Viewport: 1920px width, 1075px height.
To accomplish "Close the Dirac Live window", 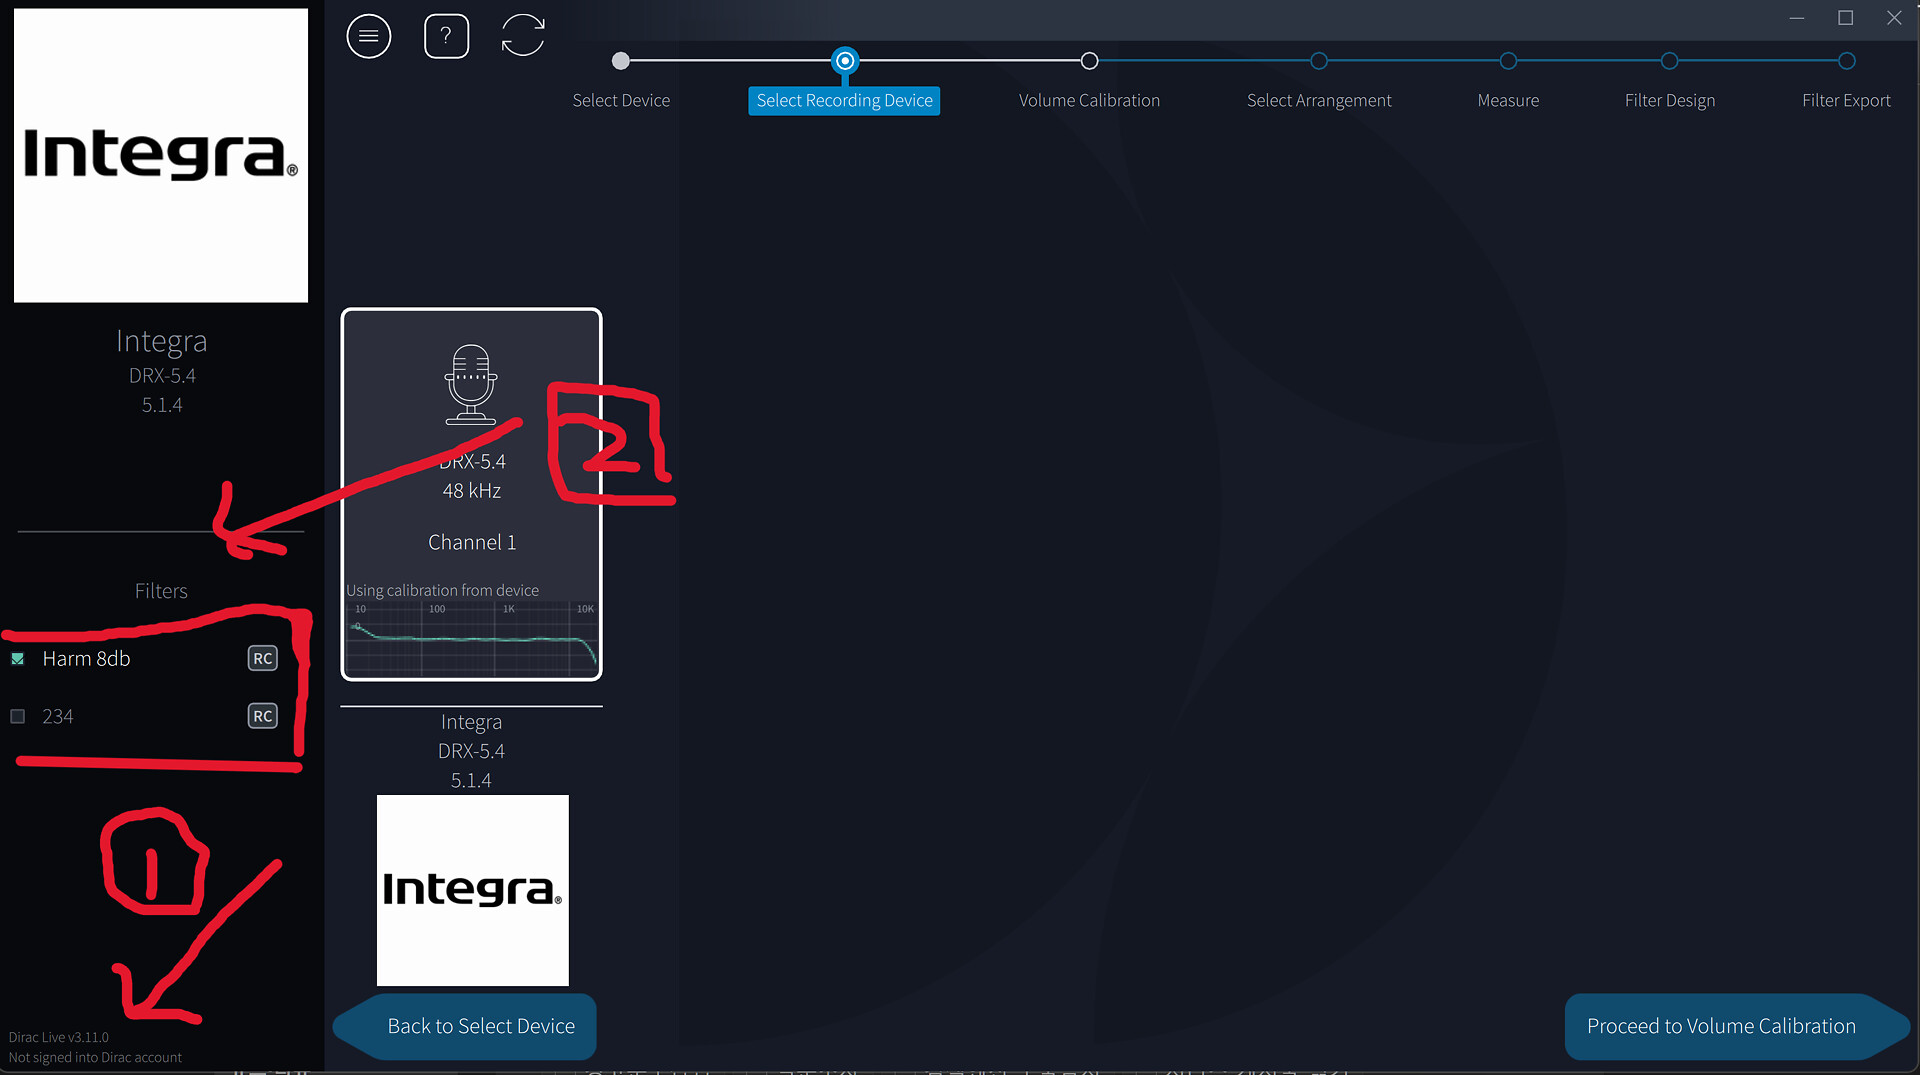I will 1894,18.
